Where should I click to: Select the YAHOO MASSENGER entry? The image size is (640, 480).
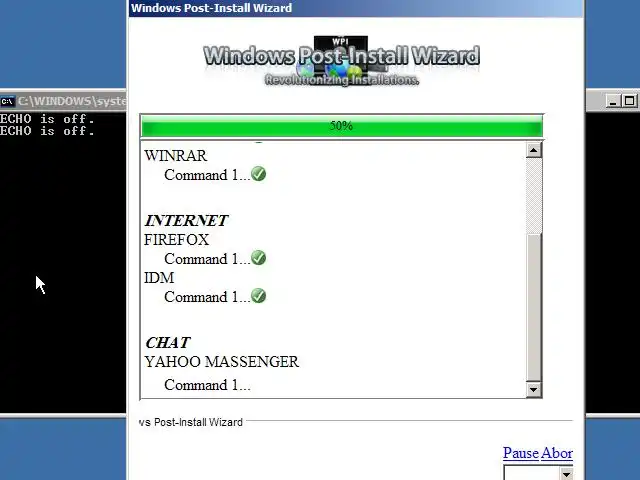[221, 362]
